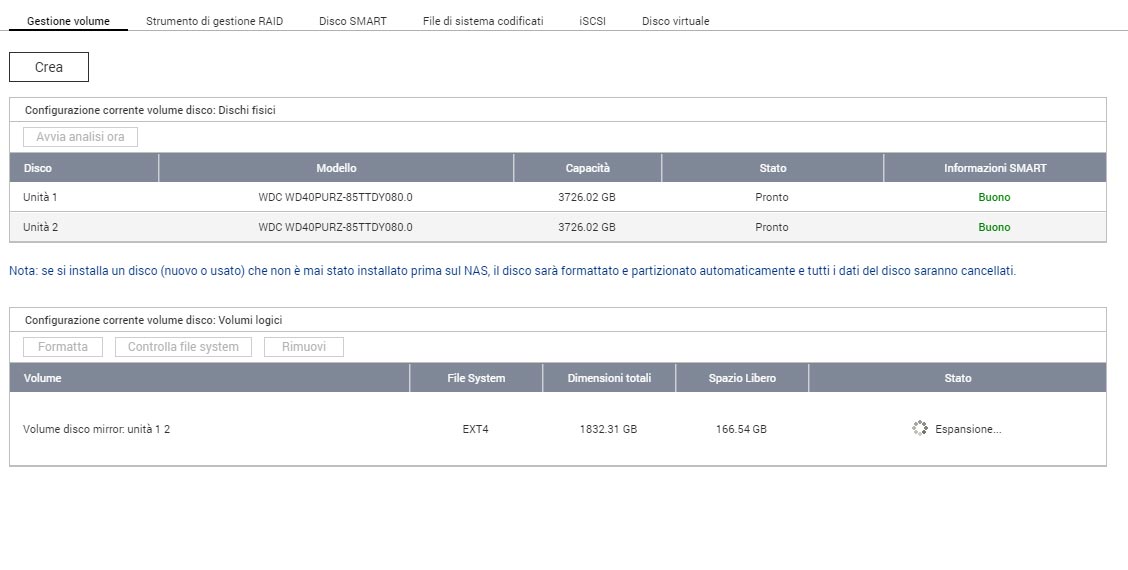Viewport: 1128px width, 570px height.
Task: Go to File di sistema codificati tab
Action: (x=483, y=21)
